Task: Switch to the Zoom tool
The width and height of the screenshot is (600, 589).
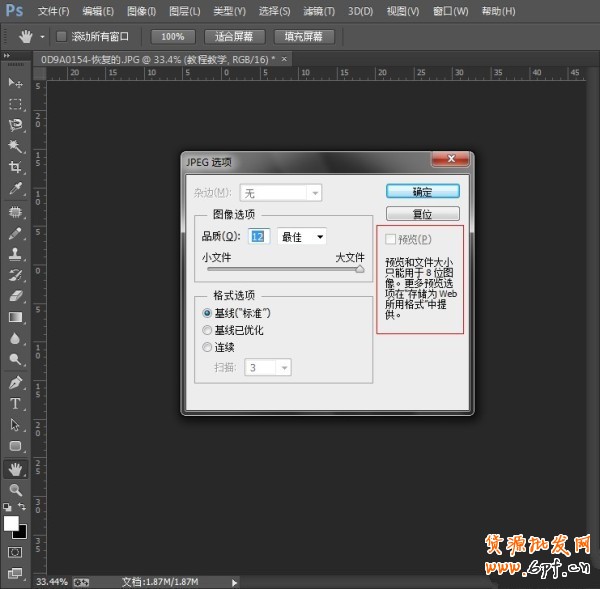Action: point(15,490)
